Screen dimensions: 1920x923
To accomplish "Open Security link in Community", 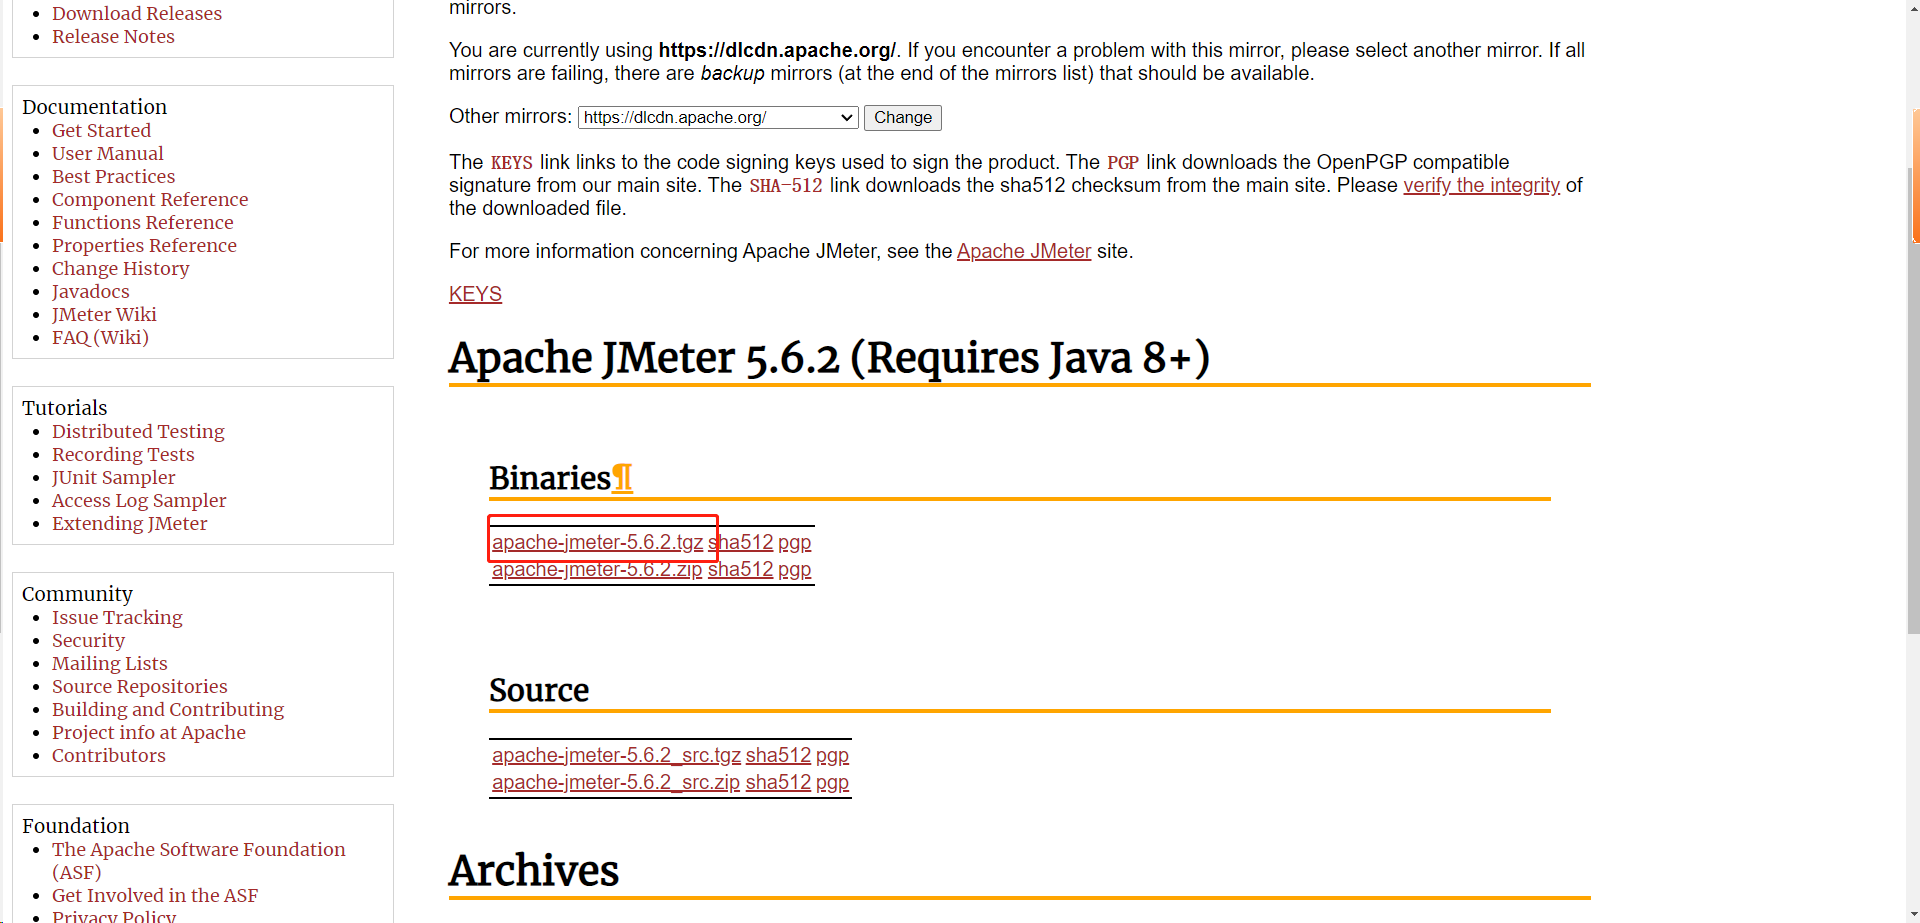I will 88,640.
